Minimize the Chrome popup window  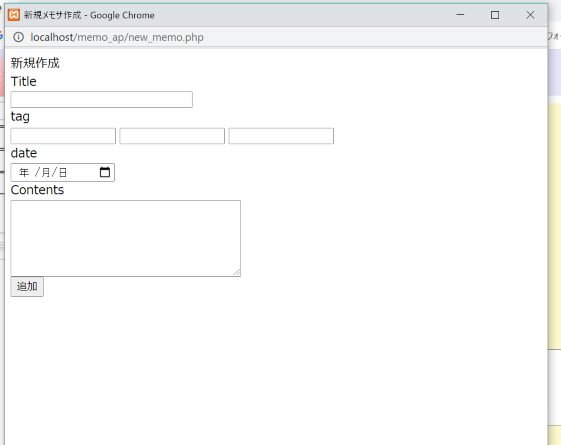(460, 15)
